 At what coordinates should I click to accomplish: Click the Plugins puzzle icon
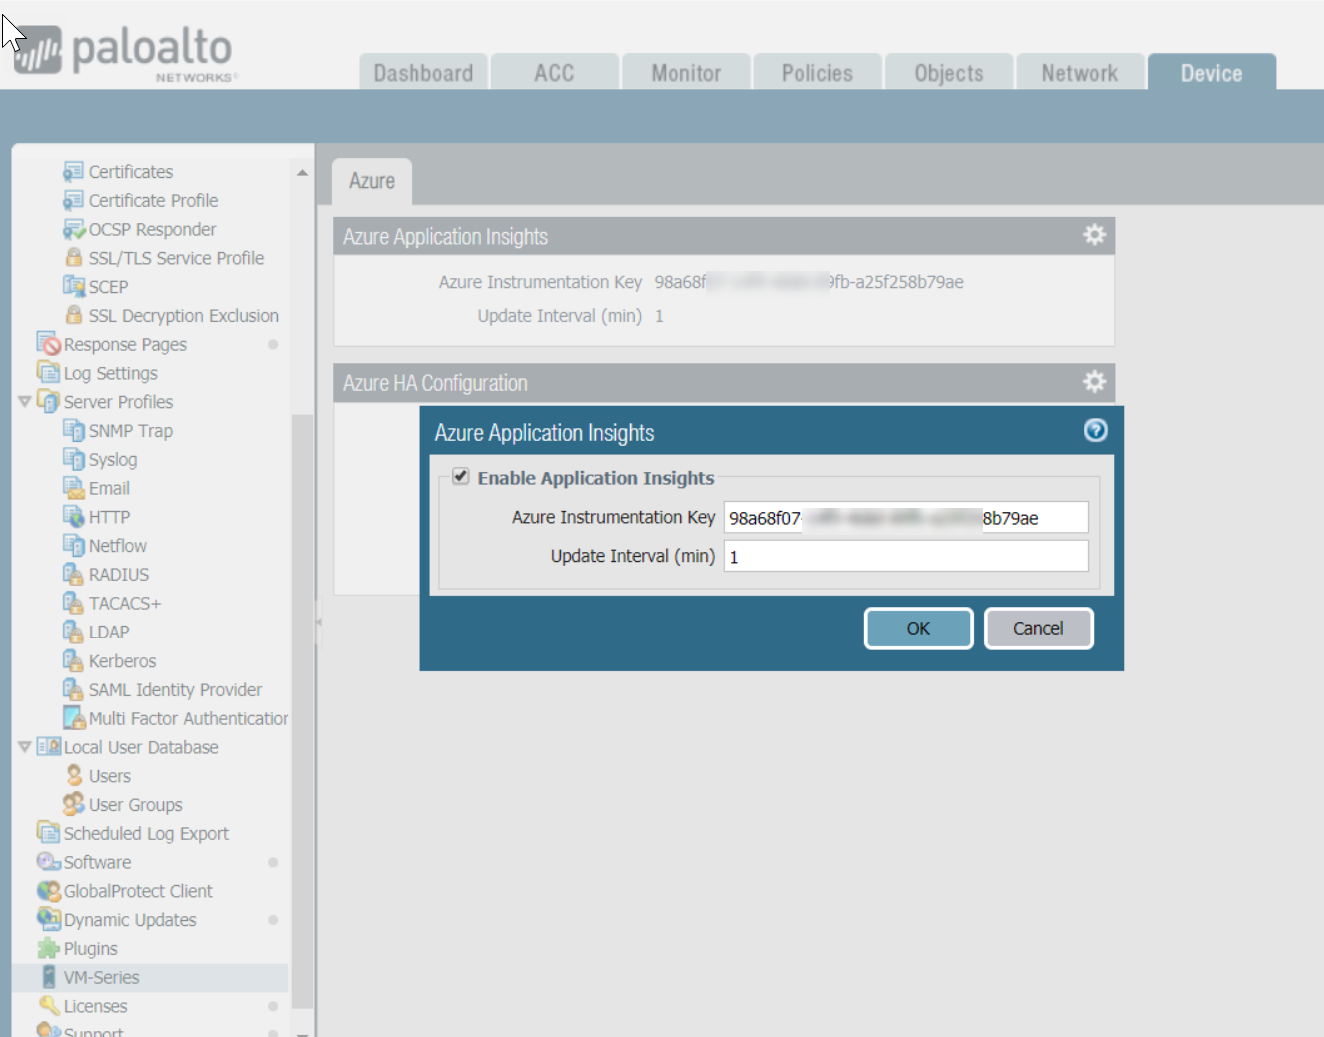click(48, 948)
